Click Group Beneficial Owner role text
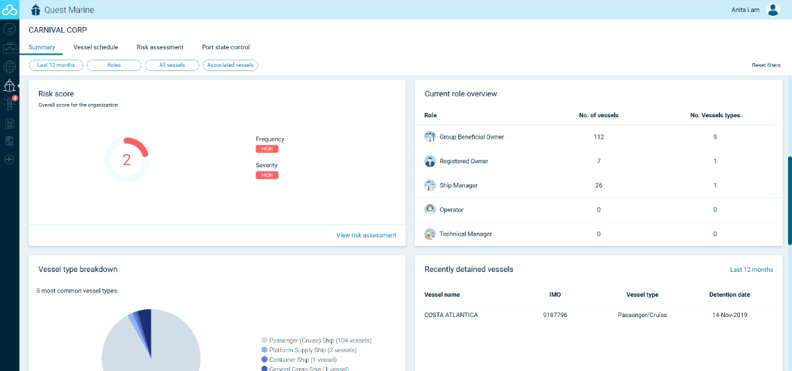 click(472, 137)
